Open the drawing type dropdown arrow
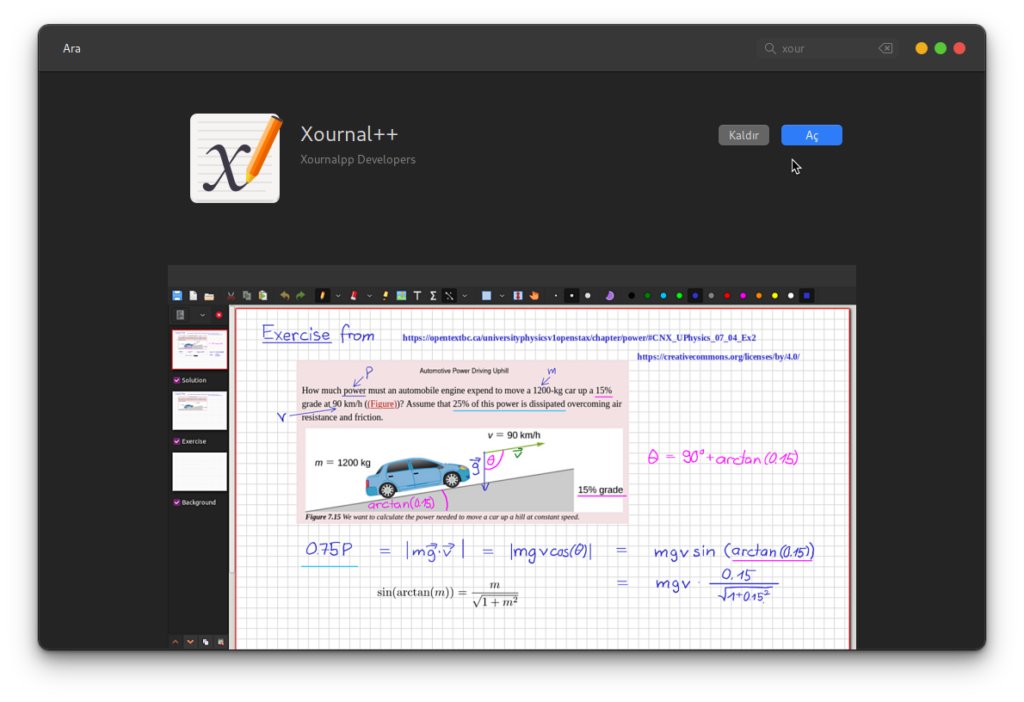This screenshot has width=1024, height=702. coord(465,296)
